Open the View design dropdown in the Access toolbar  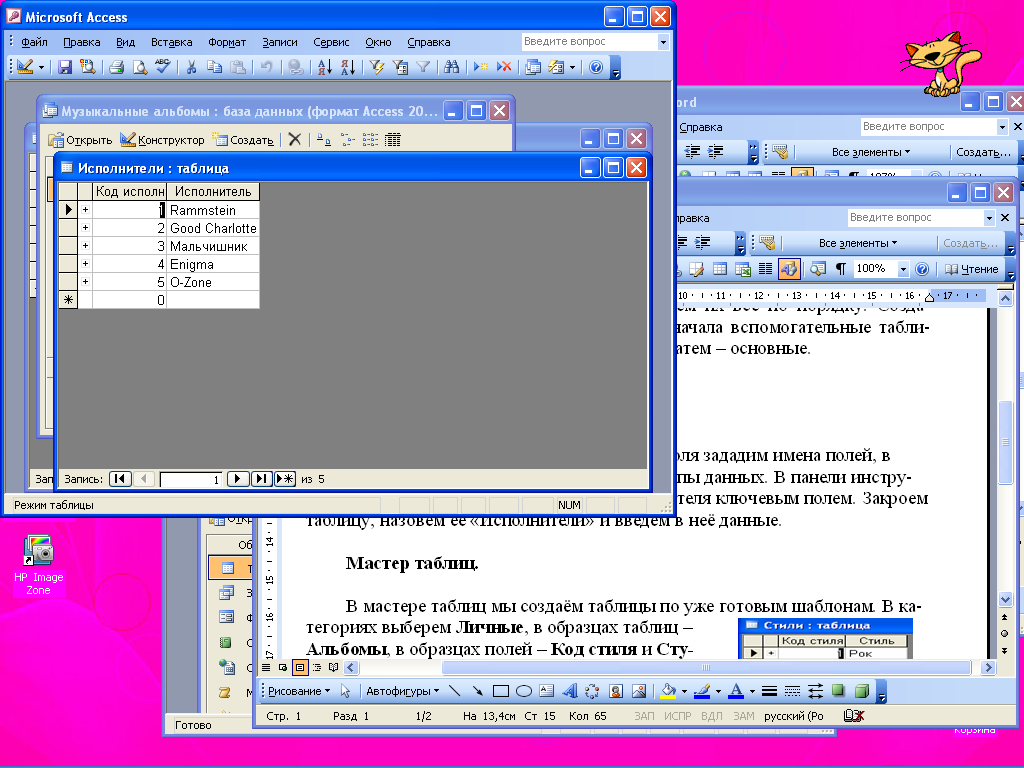coord(41,67)
